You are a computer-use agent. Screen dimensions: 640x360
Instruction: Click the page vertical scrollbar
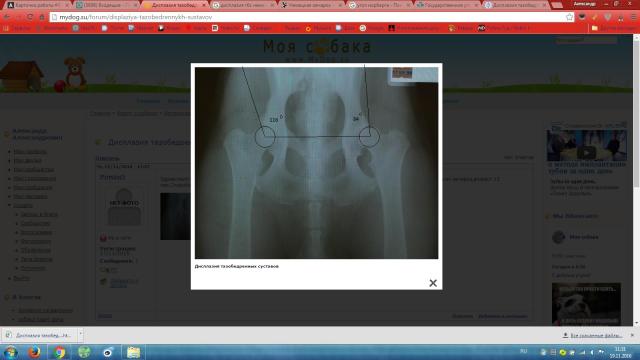[636, 180]
